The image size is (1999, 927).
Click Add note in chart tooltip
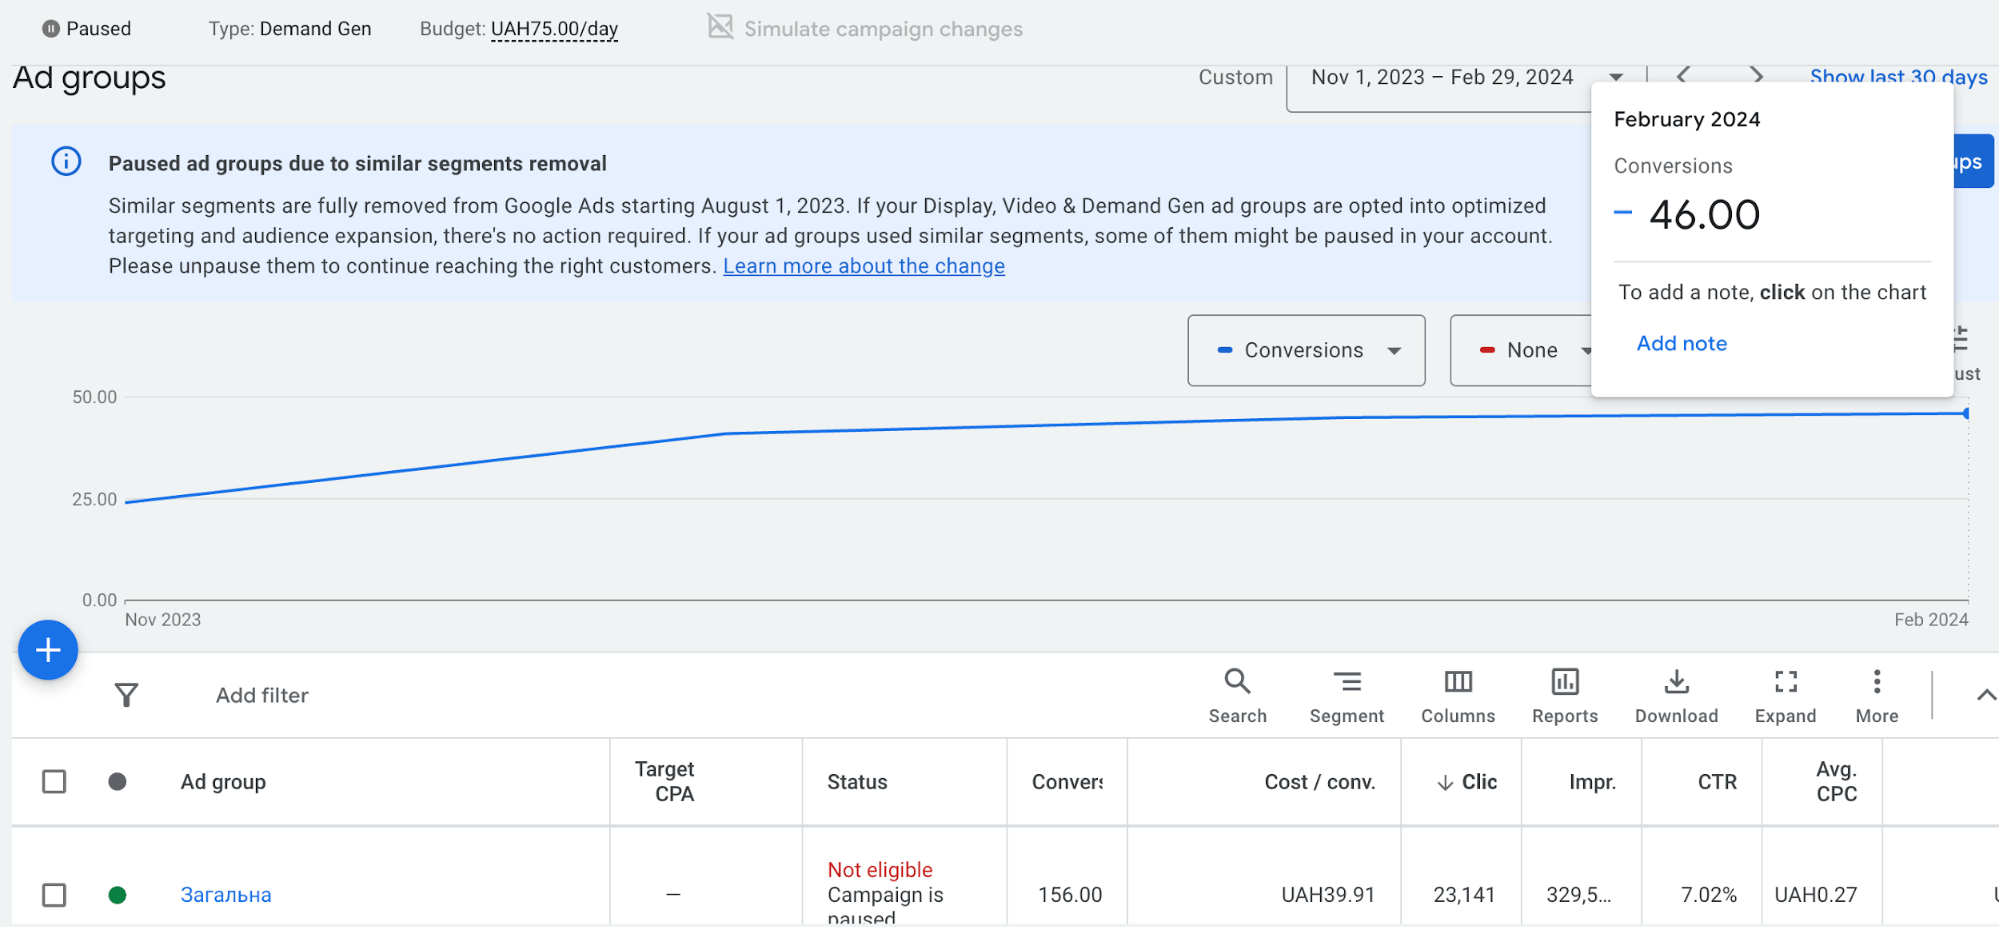pyautogui.click(x=1681, y=343)
